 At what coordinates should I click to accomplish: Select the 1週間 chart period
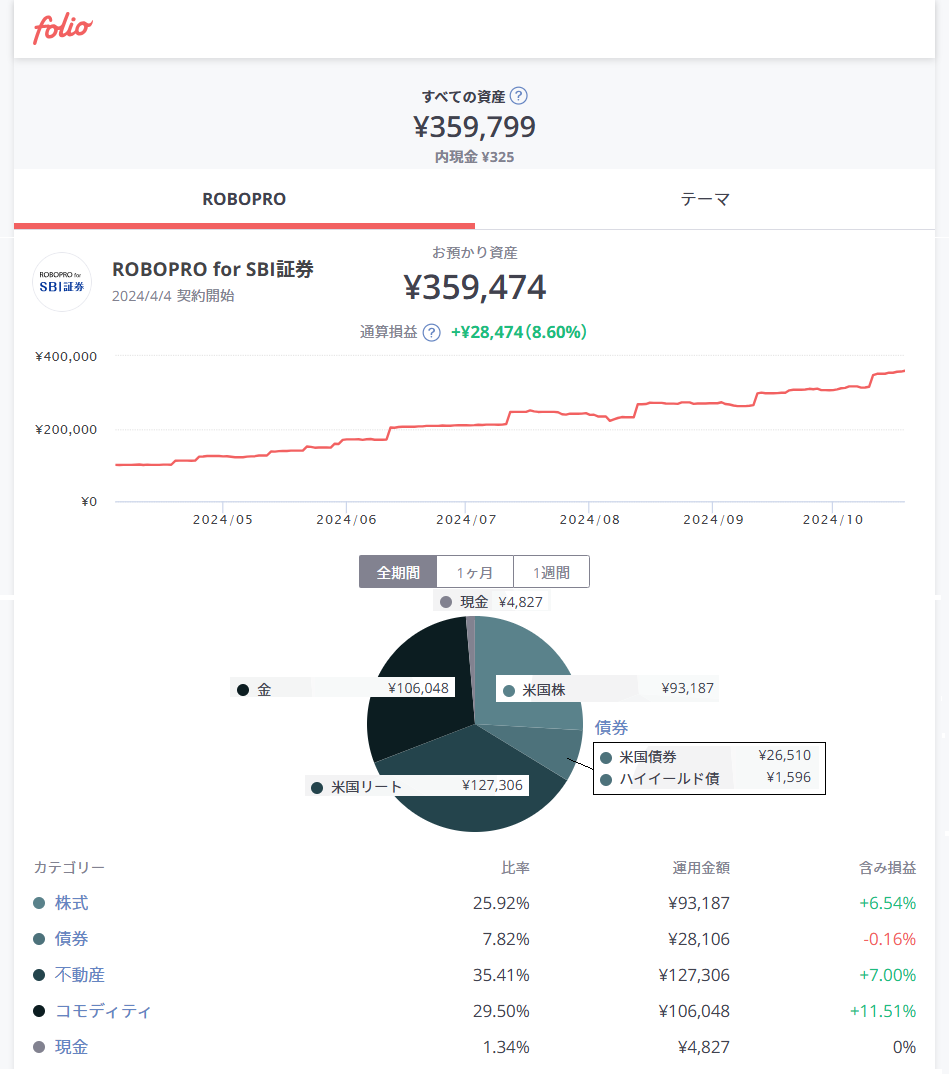(x=551, y=572)
